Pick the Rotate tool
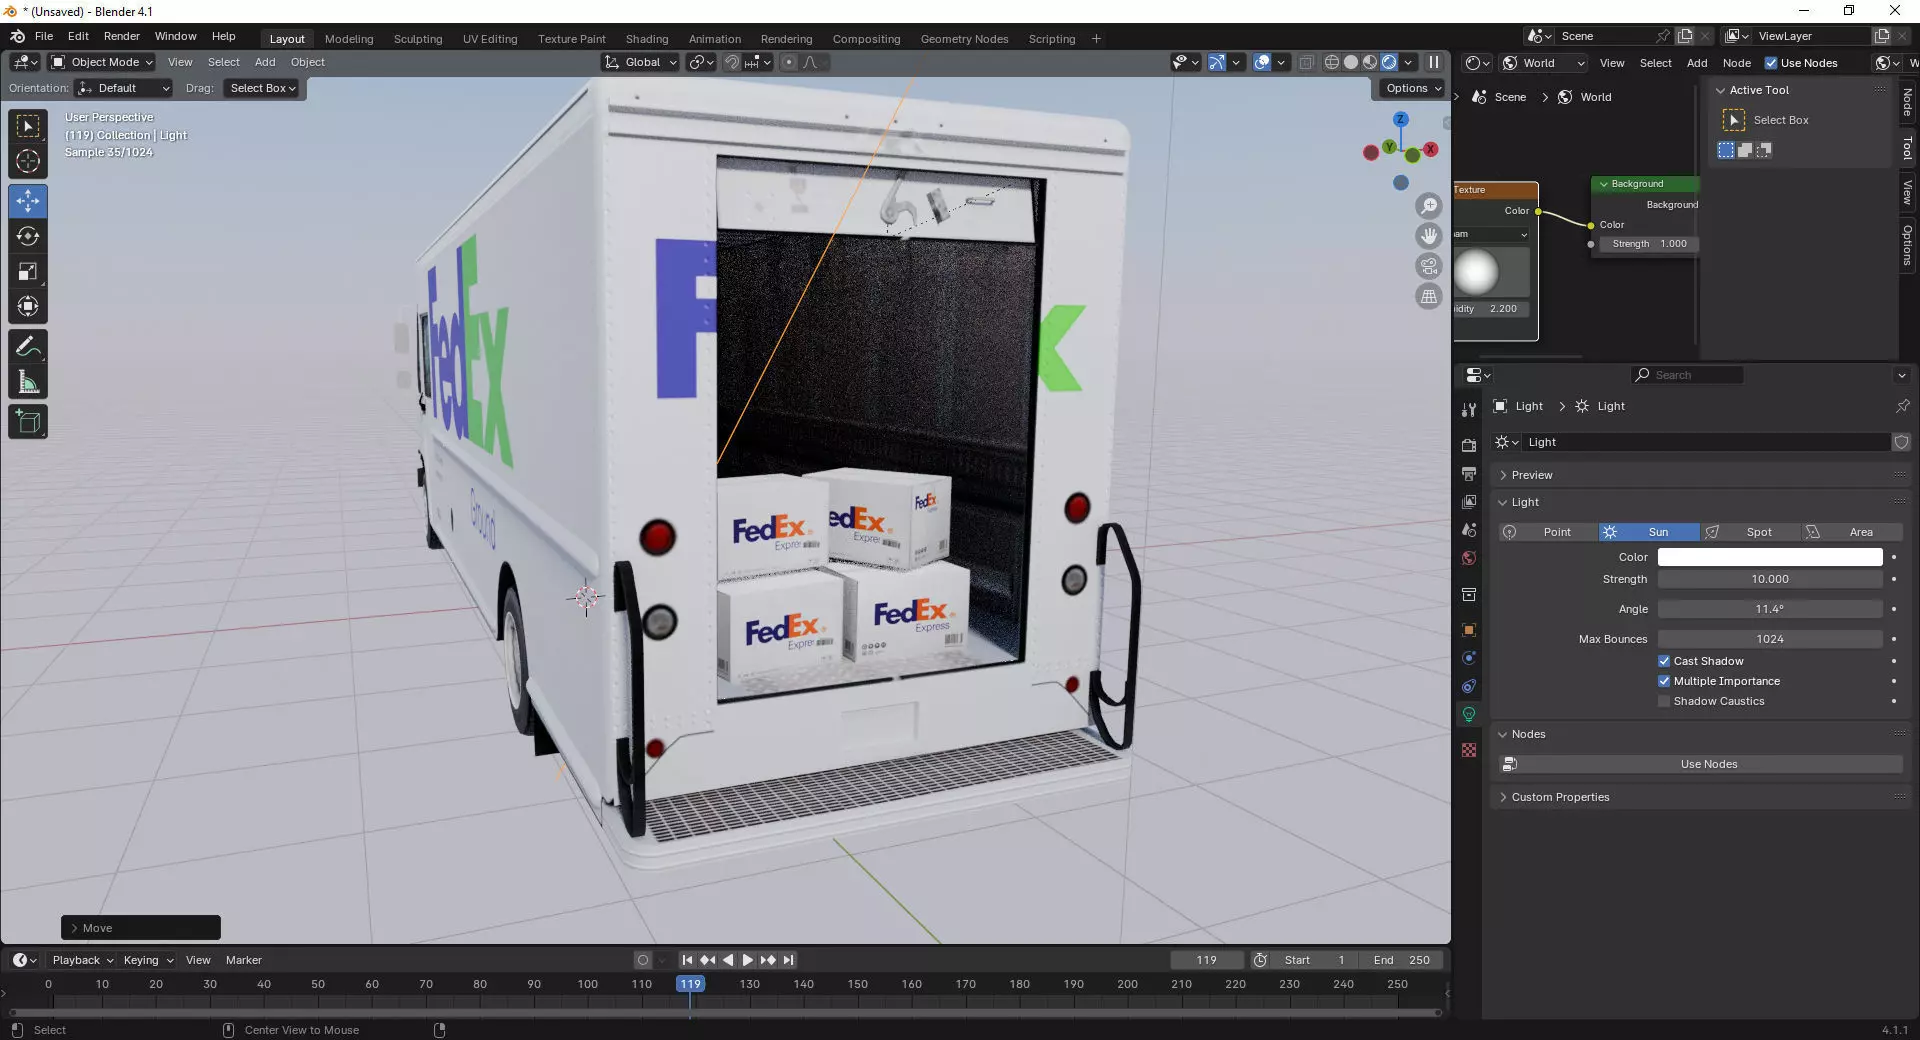 point(28,236)
